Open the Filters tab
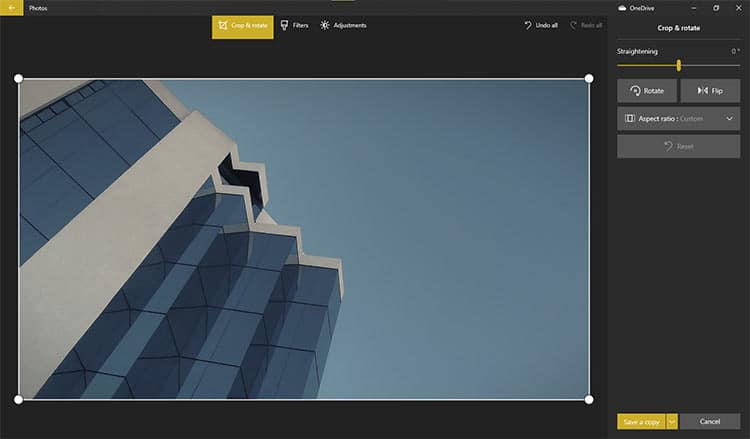The height and width of the screenshot is (439, 750). tap(294, 25)
